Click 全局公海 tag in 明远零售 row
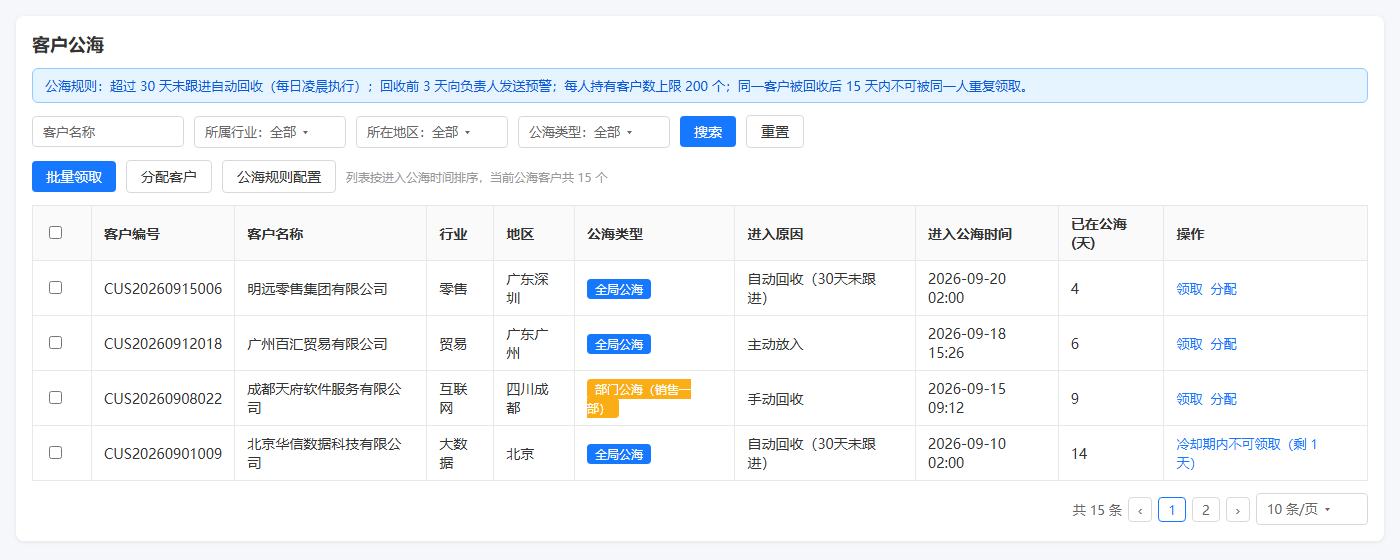Screen dimensions: 1400x560 point(619,289)
